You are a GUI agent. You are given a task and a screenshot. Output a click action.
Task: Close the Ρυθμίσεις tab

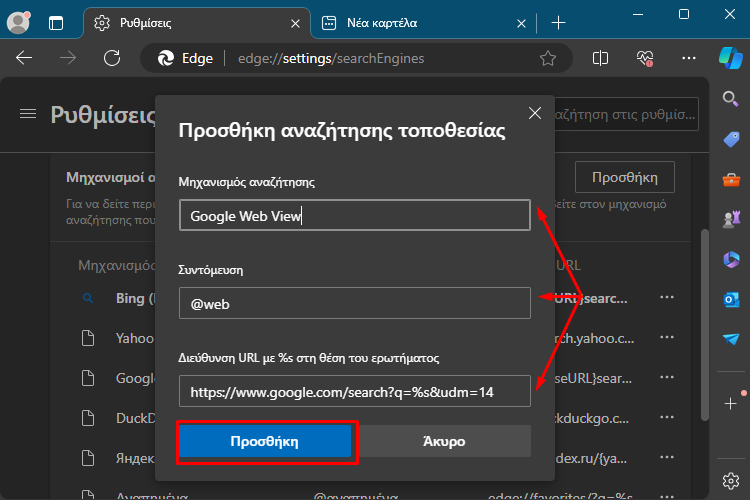coord(296,23)
